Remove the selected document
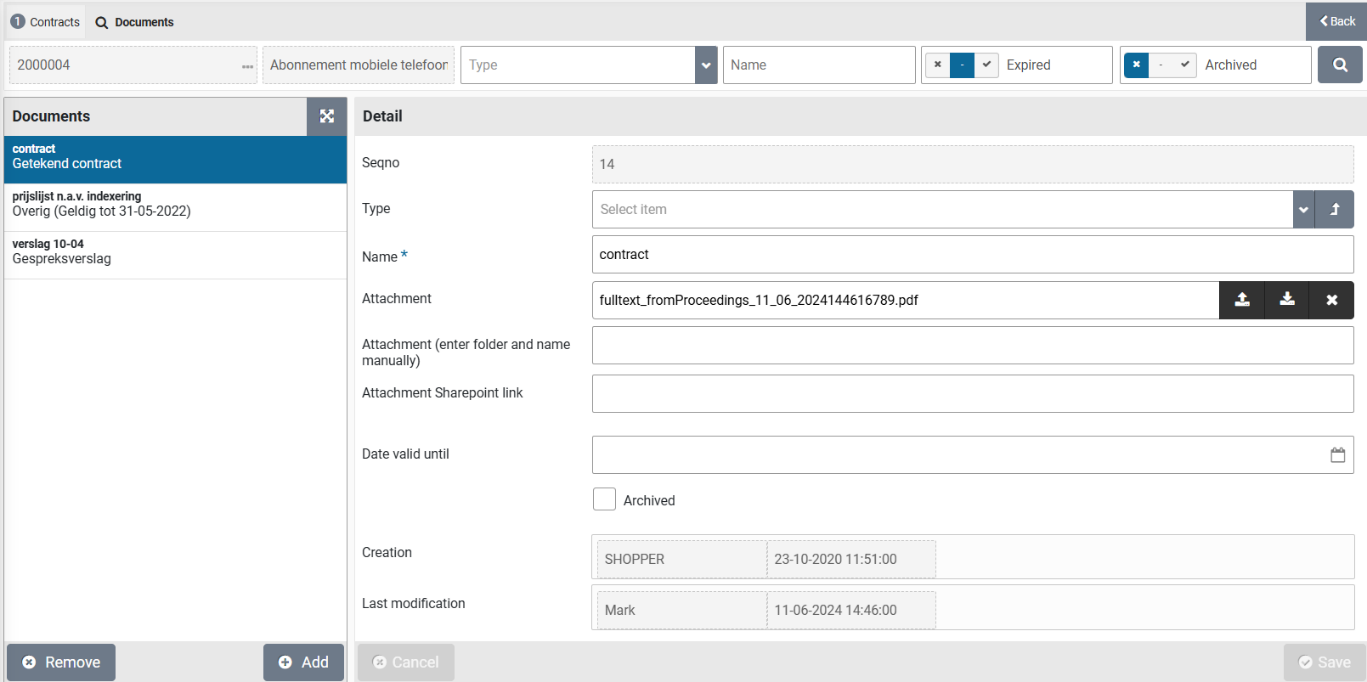This screenshot has height=682, width=1367. tap(61, 662)
